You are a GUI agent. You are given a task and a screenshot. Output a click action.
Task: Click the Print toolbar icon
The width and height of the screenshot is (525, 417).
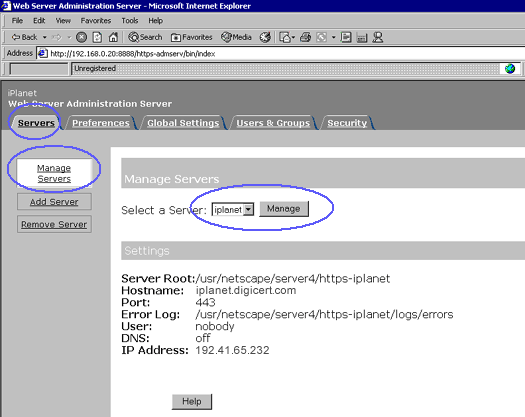point(305,37)
